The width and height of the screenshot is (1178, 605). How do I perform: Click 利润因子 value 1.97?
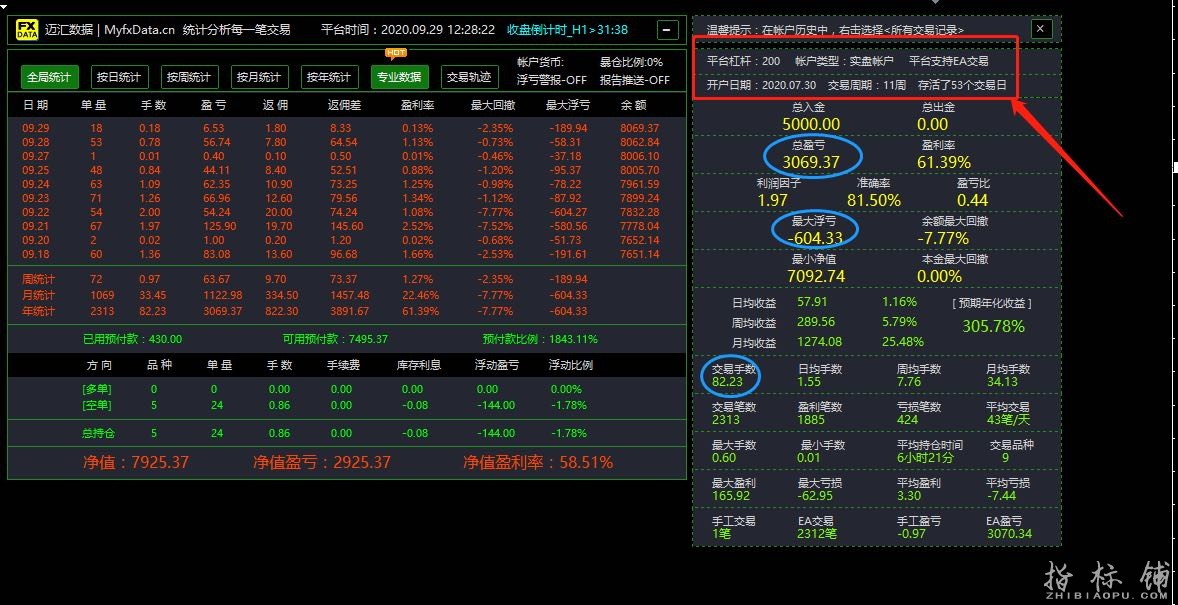point(772,201)
